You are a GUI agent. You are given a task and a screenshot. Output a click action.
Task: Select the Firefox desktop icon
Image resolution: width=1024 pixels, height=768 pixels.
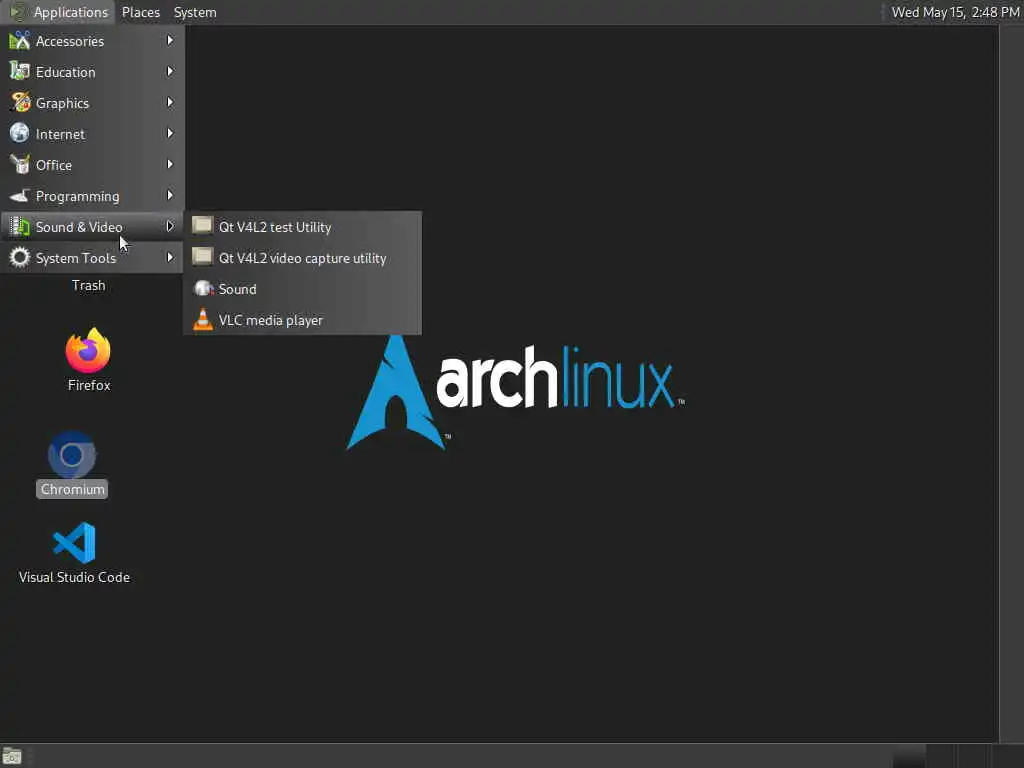pos(88,351)
